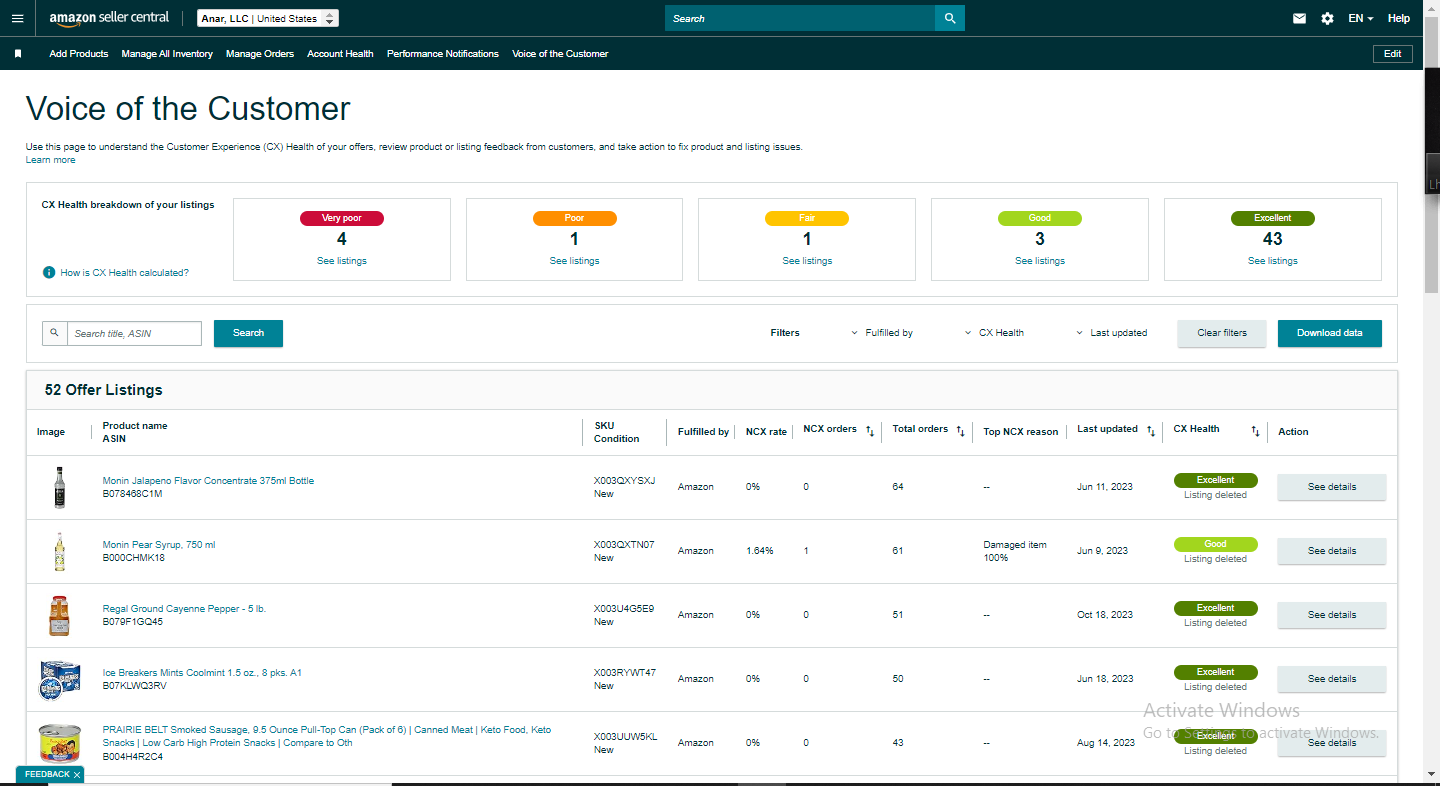
Task: Open the Monin Jalapeno product thumbnail
Action: coord(59,488)
